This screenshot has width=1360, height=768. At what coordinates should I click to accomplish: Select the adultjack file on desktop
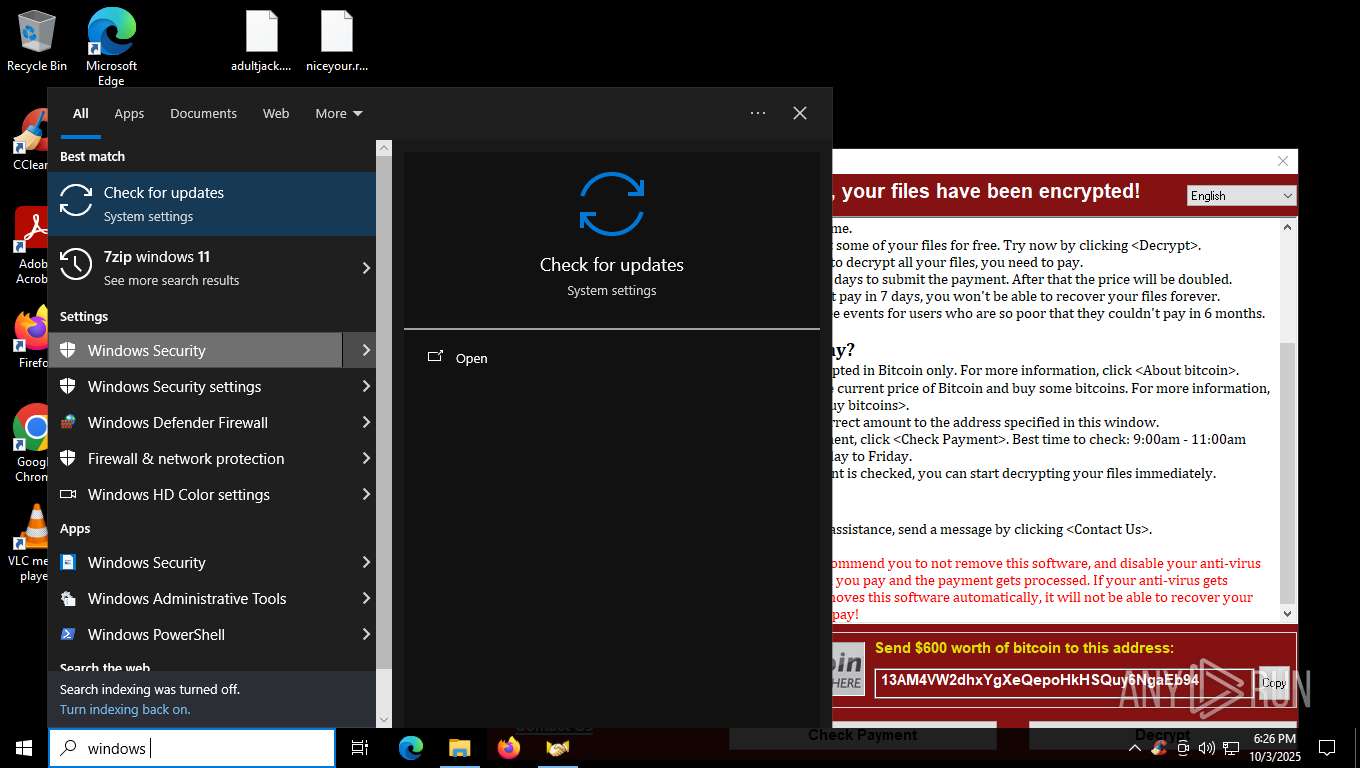pyautogui.click(x=261, y=42)
